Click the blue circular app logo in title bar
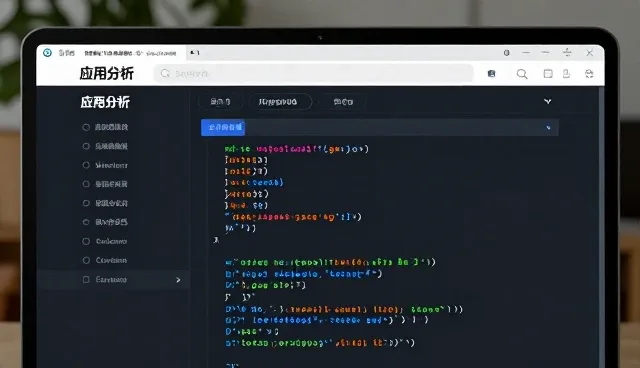 click(47, 53)
